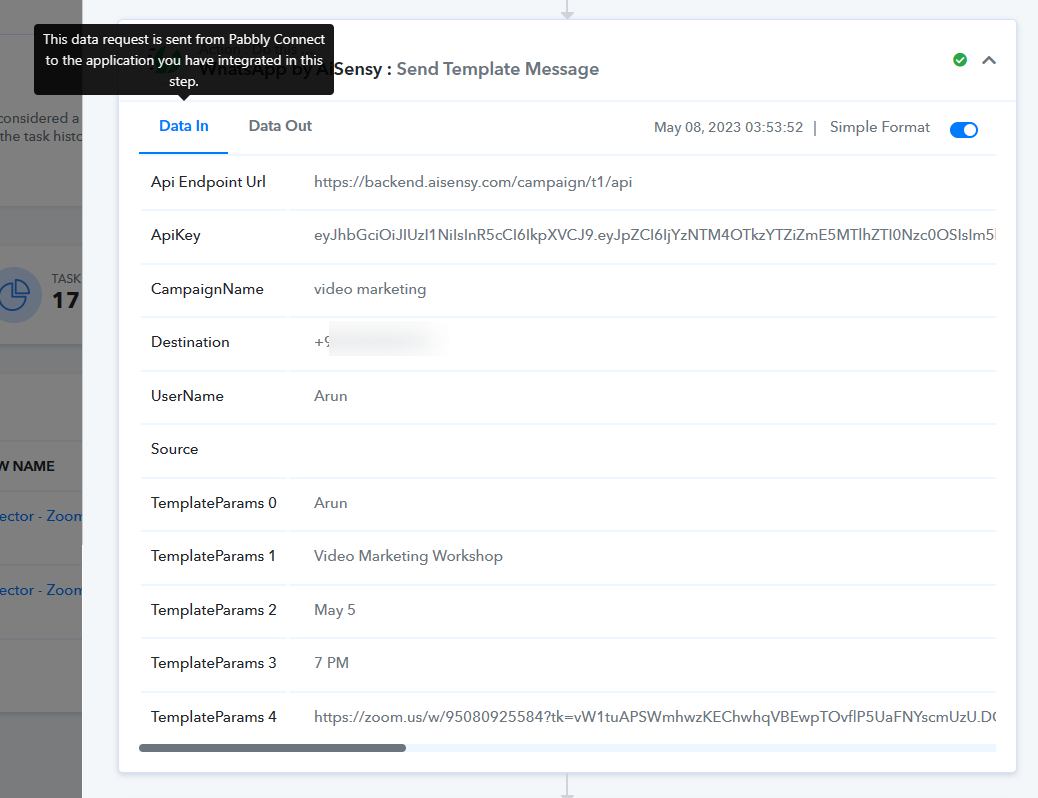The height and width of the screenshot is (798, 1038).
Task: Click 'Video Marketing Workshop' value
Action: [408, 556]
